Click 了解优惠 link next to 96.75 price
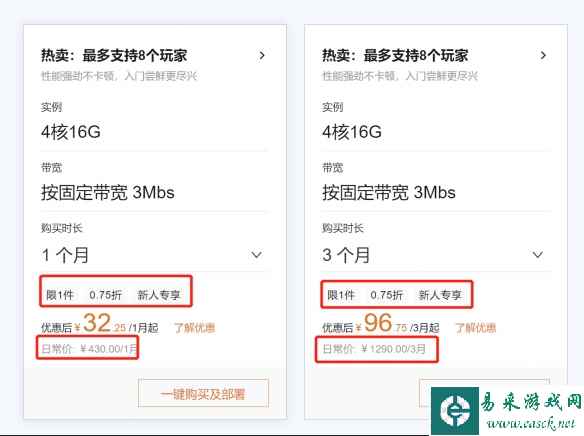 [476, 328]
